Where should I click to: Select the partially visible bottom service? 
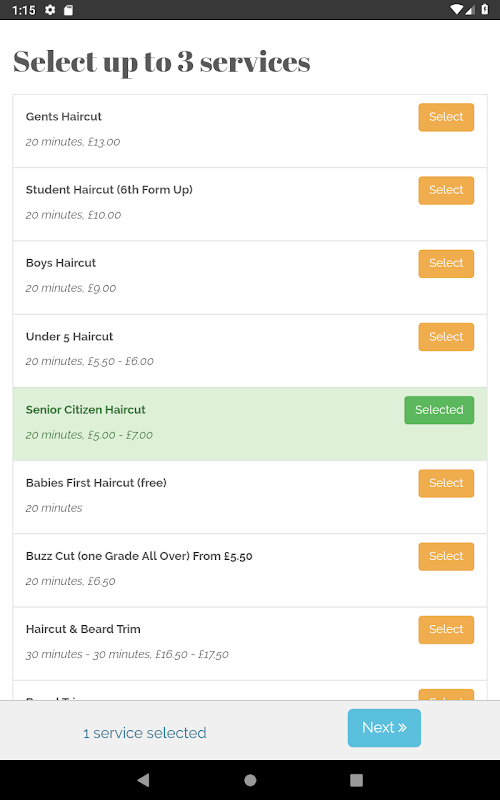446,695
